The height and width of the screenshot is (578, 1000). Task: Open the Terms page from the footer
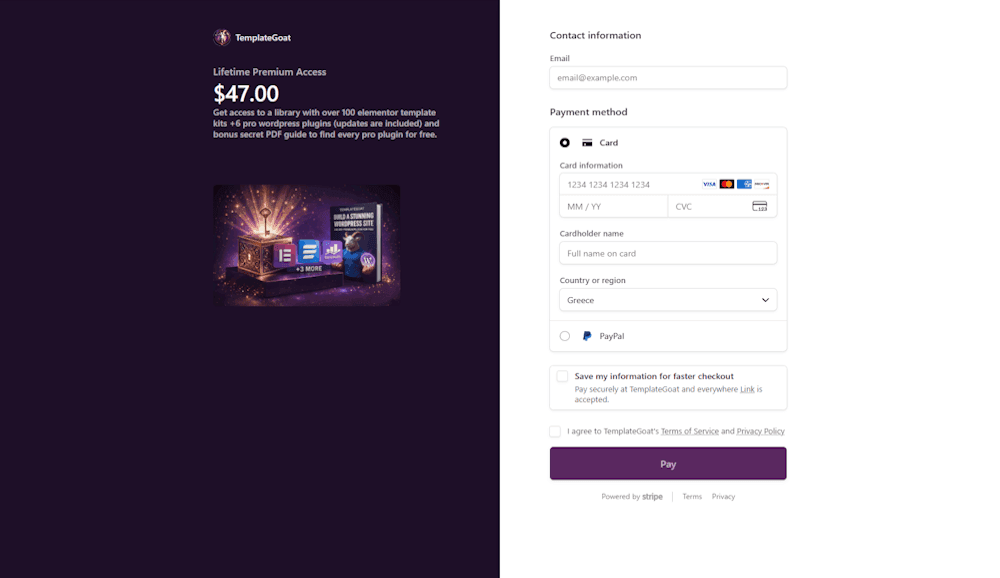(x=691, y=496)
